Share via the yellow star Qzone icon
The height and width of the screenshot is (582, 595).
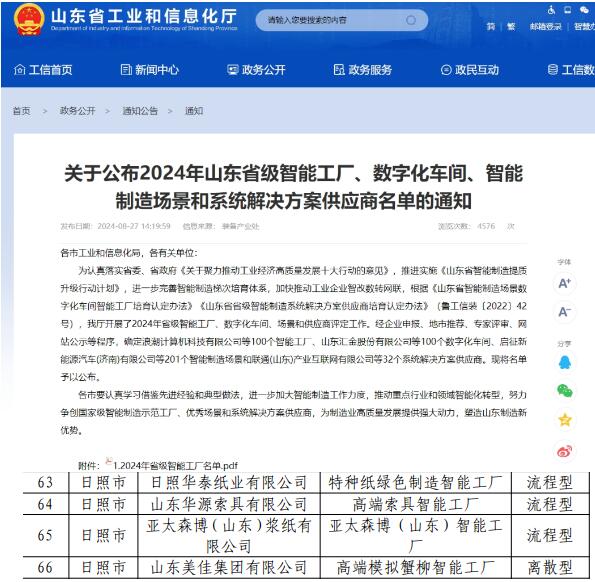tap(565, 420)
